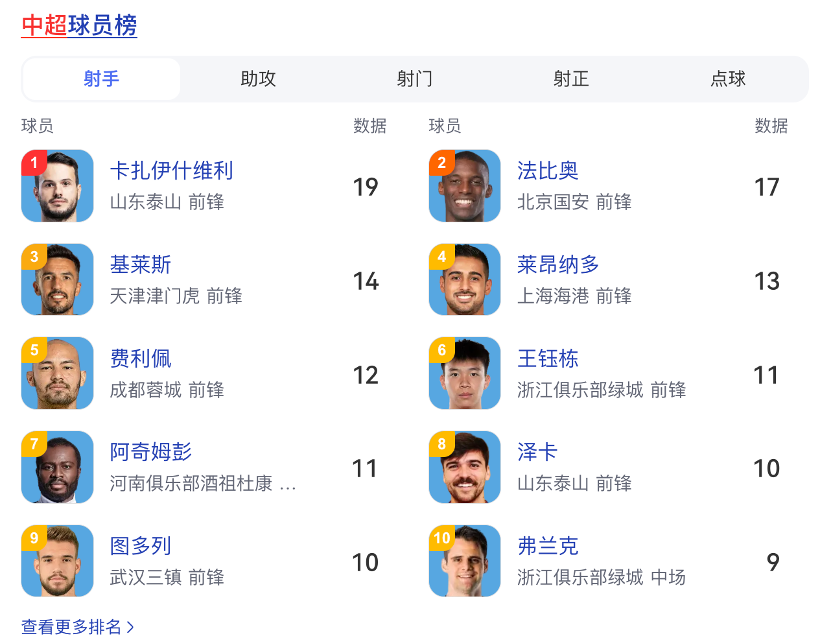
Task: Open the 中超球员榜 title link
Action: (x=79, y=25)
